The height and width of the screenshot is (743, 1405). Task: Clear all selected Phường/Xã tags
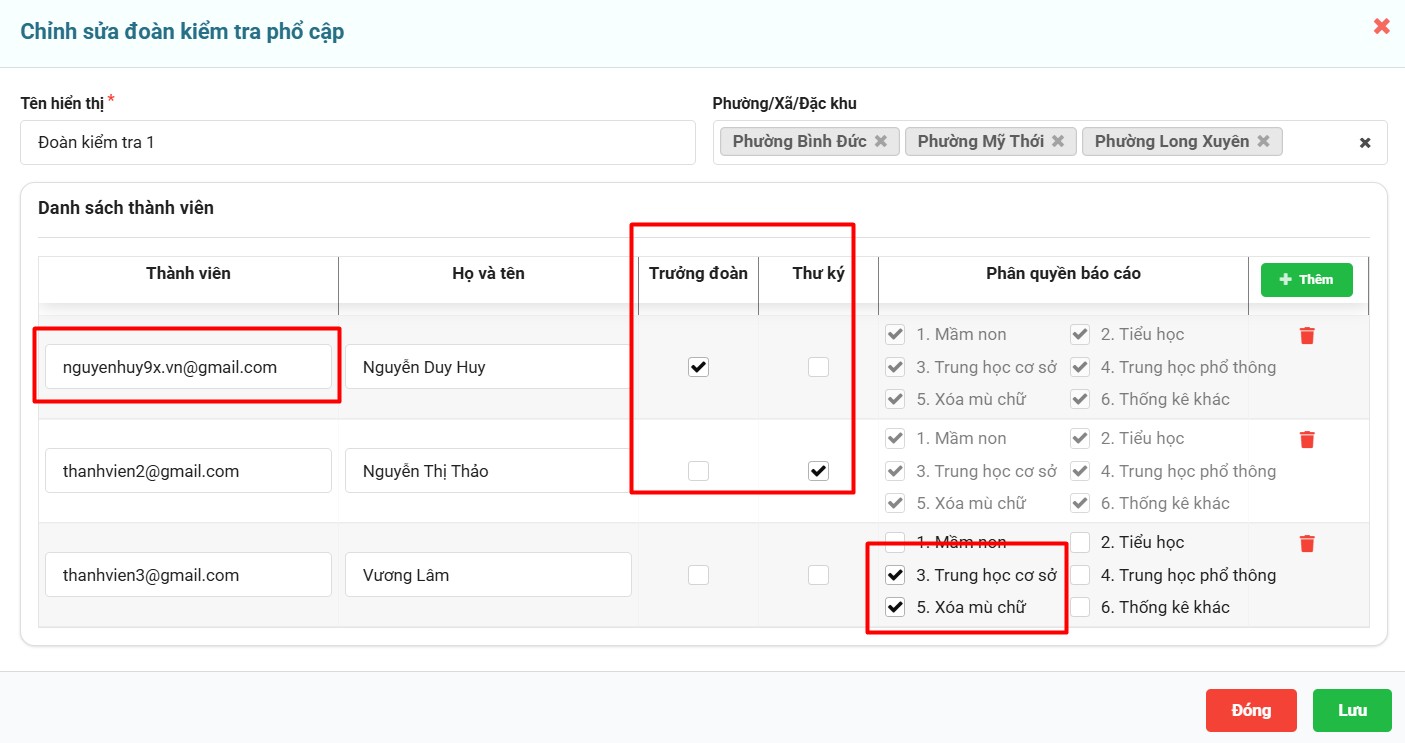point(1364,143)
